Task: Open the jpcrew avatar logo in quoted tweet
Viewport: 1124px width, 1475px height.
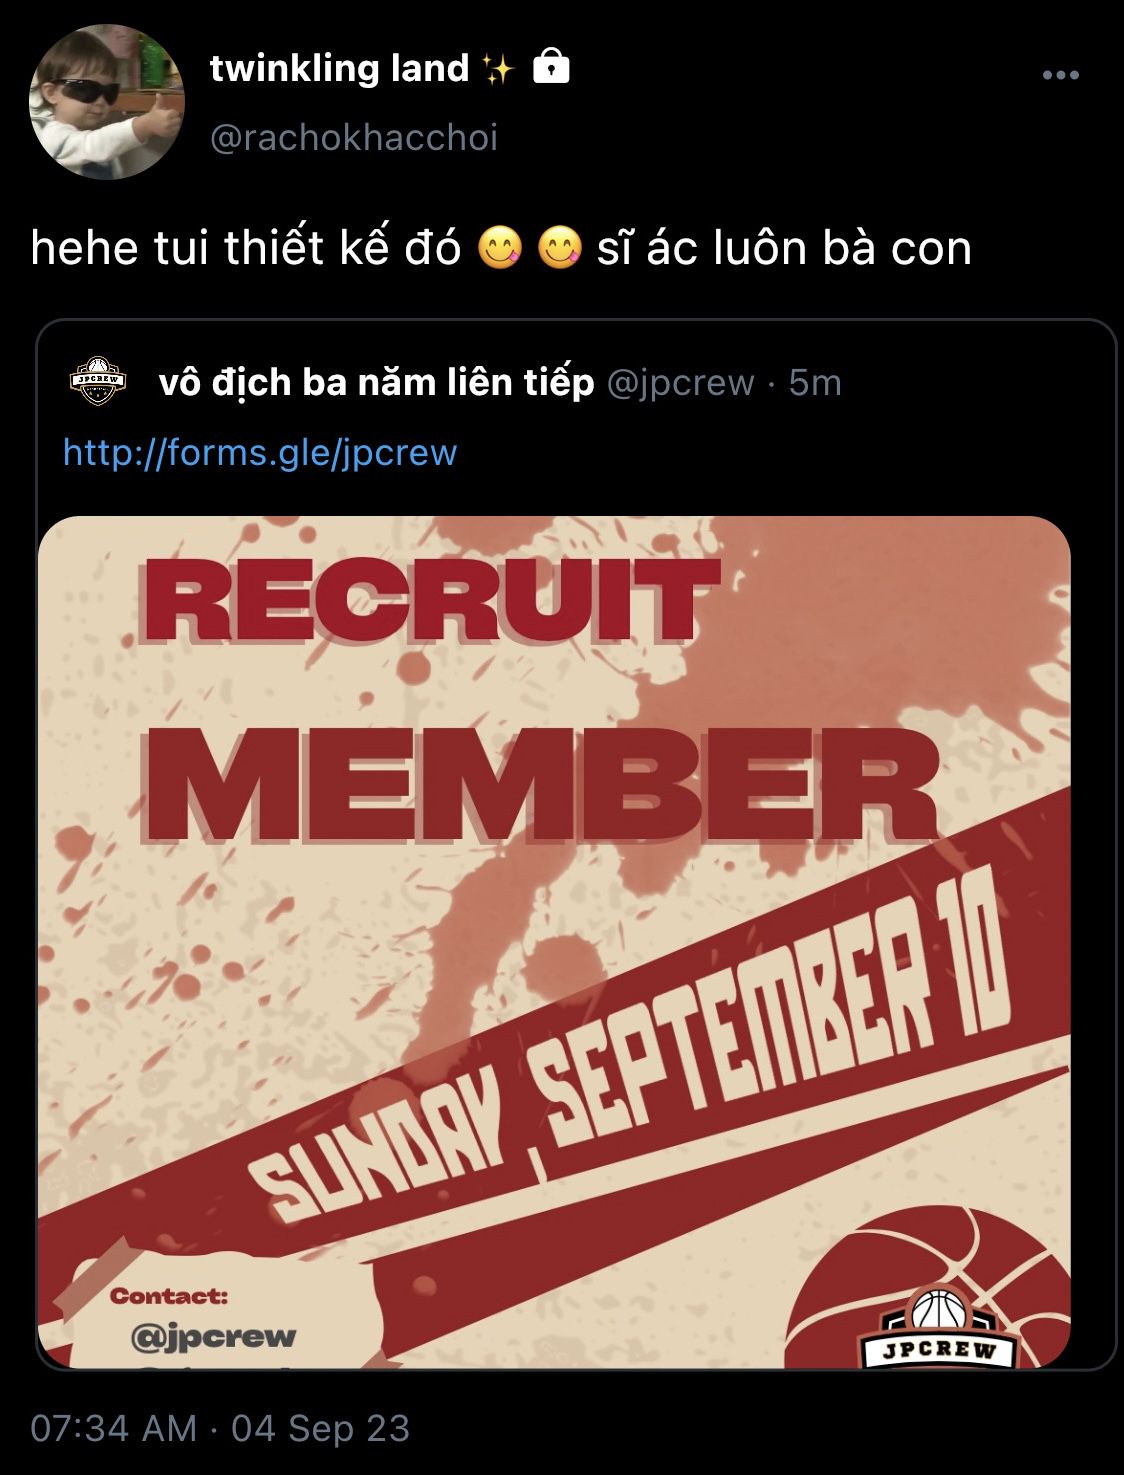Action: click(98, 383)
